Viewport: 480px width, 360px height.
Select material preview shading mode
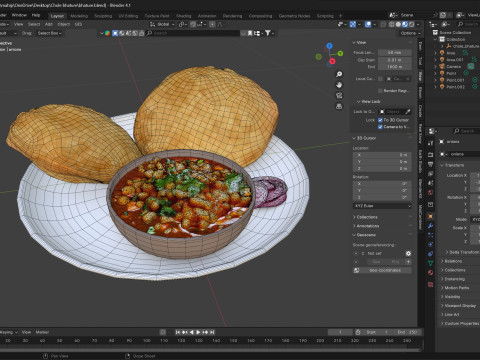coord(405,24)
